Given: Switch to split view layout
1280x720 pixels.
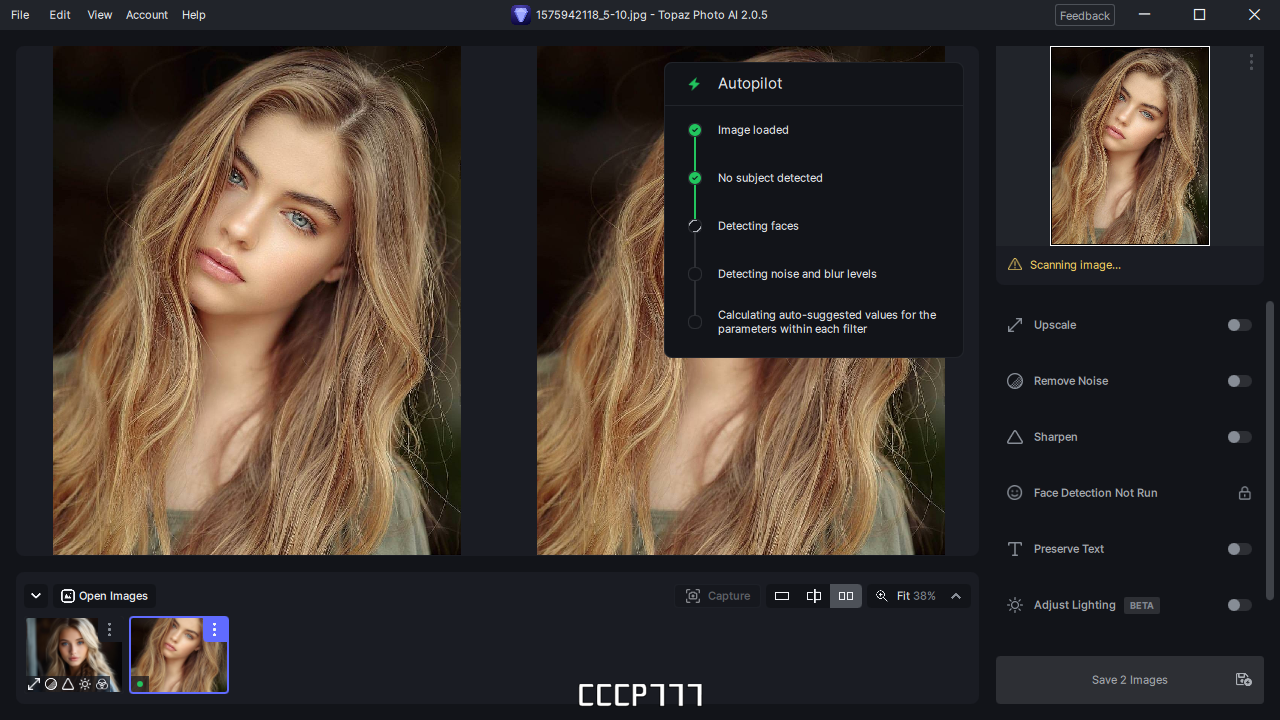Looking at the screenshot, I should pos(814,596).
